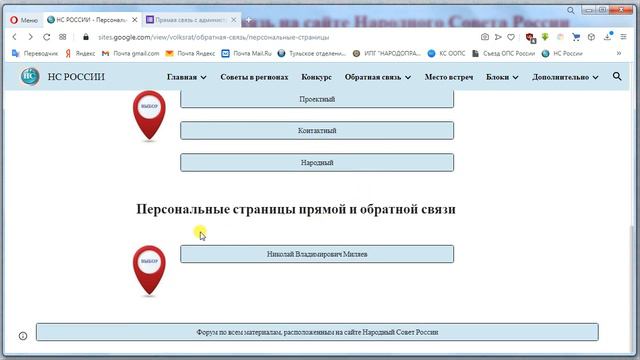Click the Проектный button
The height and width of the screenshot is (360, 640).
(317, 99)
